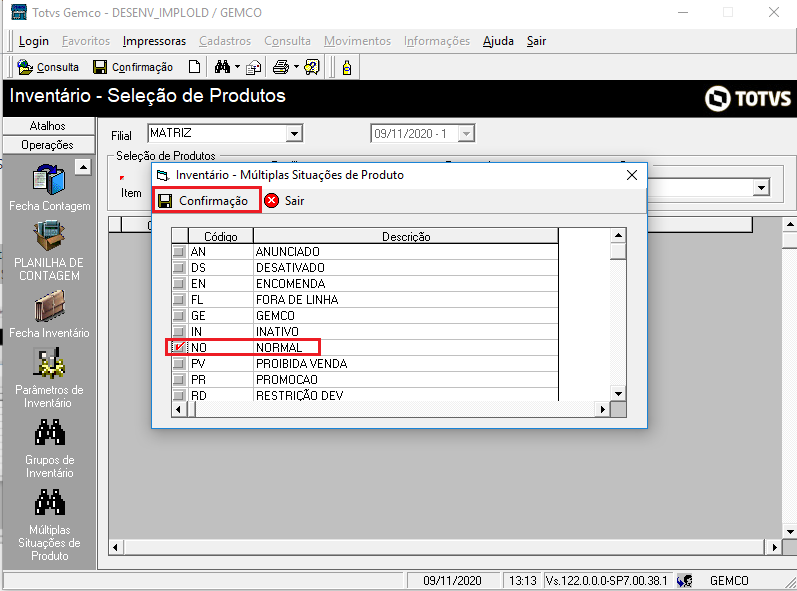797x591 pixels.
Task: Click the status bar version Vs.122.0.0.0-SP7.00.38.1
Action: [x=606, y=580]
